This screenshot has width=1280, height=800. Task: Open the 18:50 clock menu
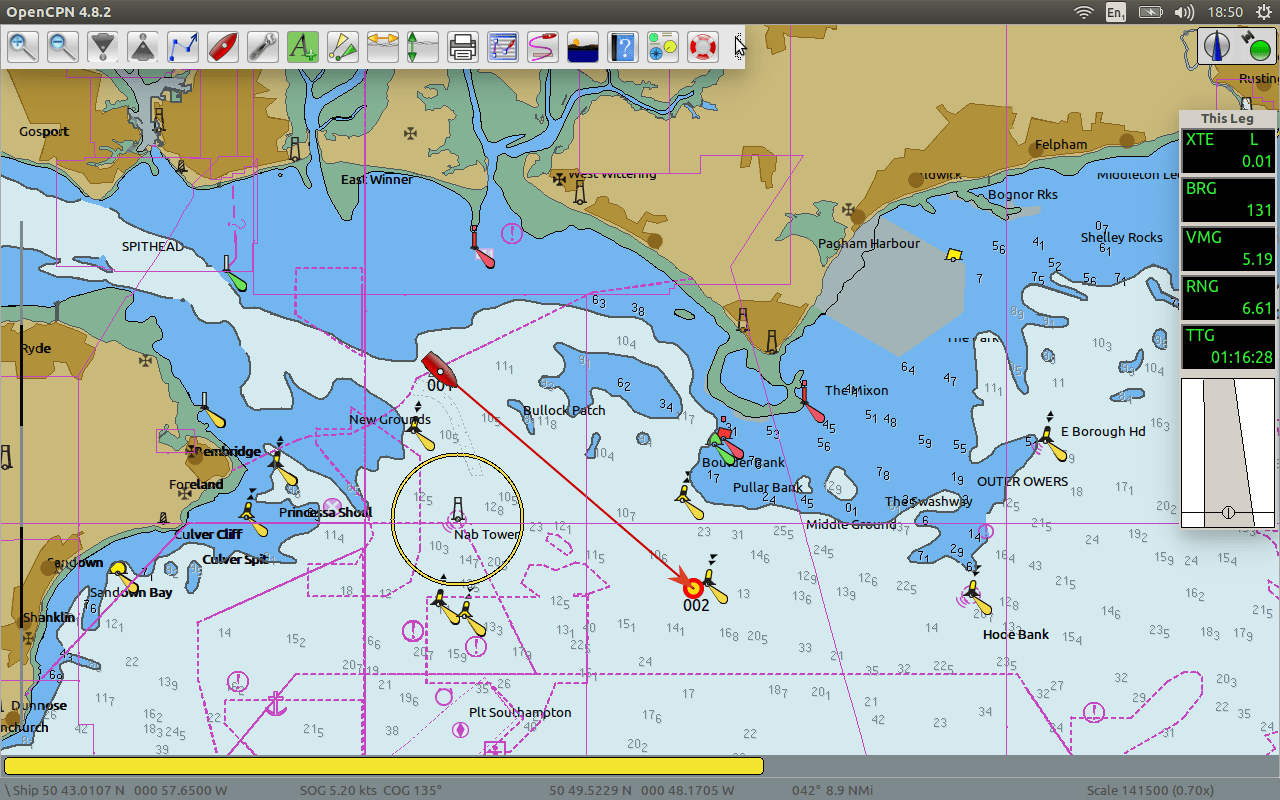click(x=1225, y=12)
